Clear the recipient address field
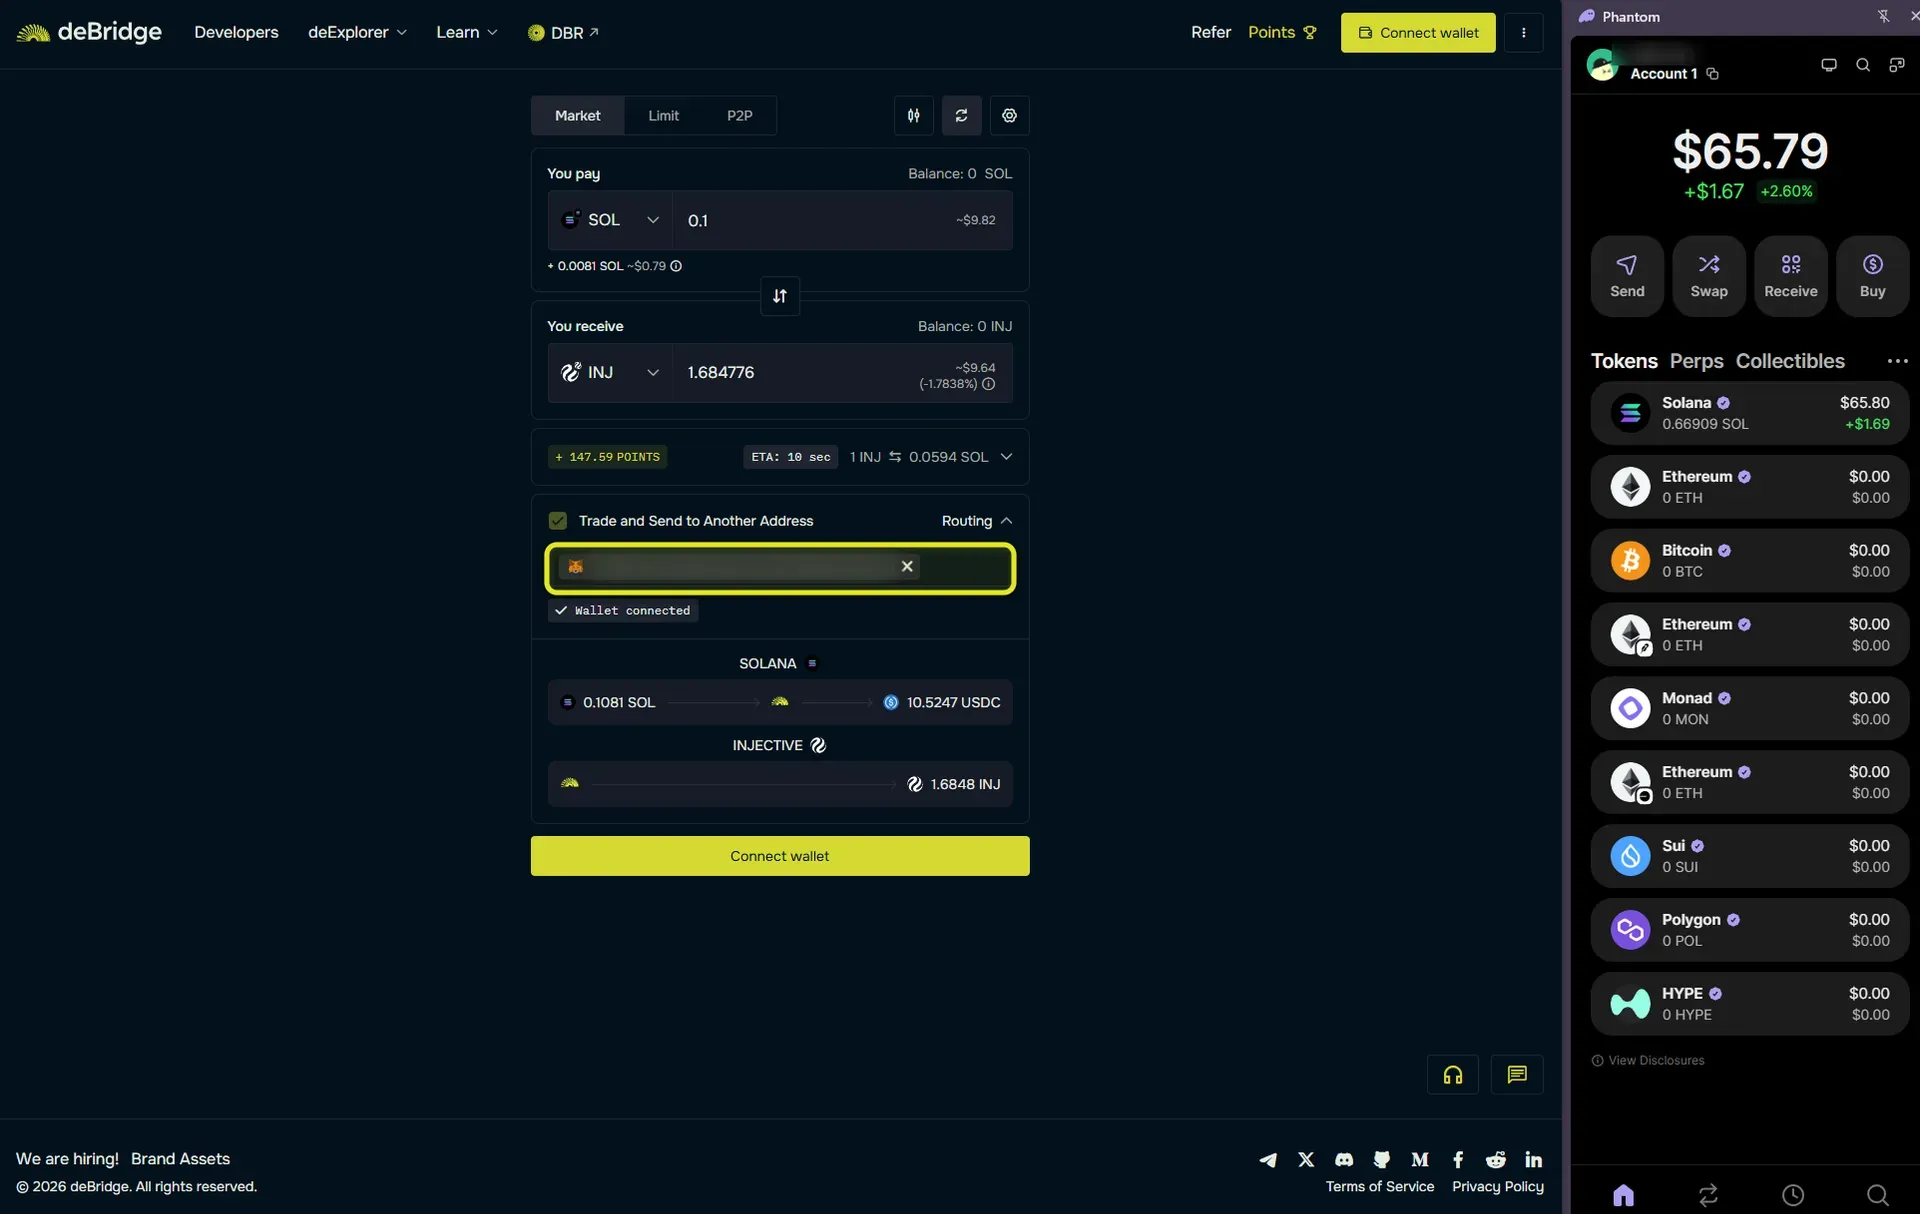The image size is (1920, 1214). click(907, 566)
